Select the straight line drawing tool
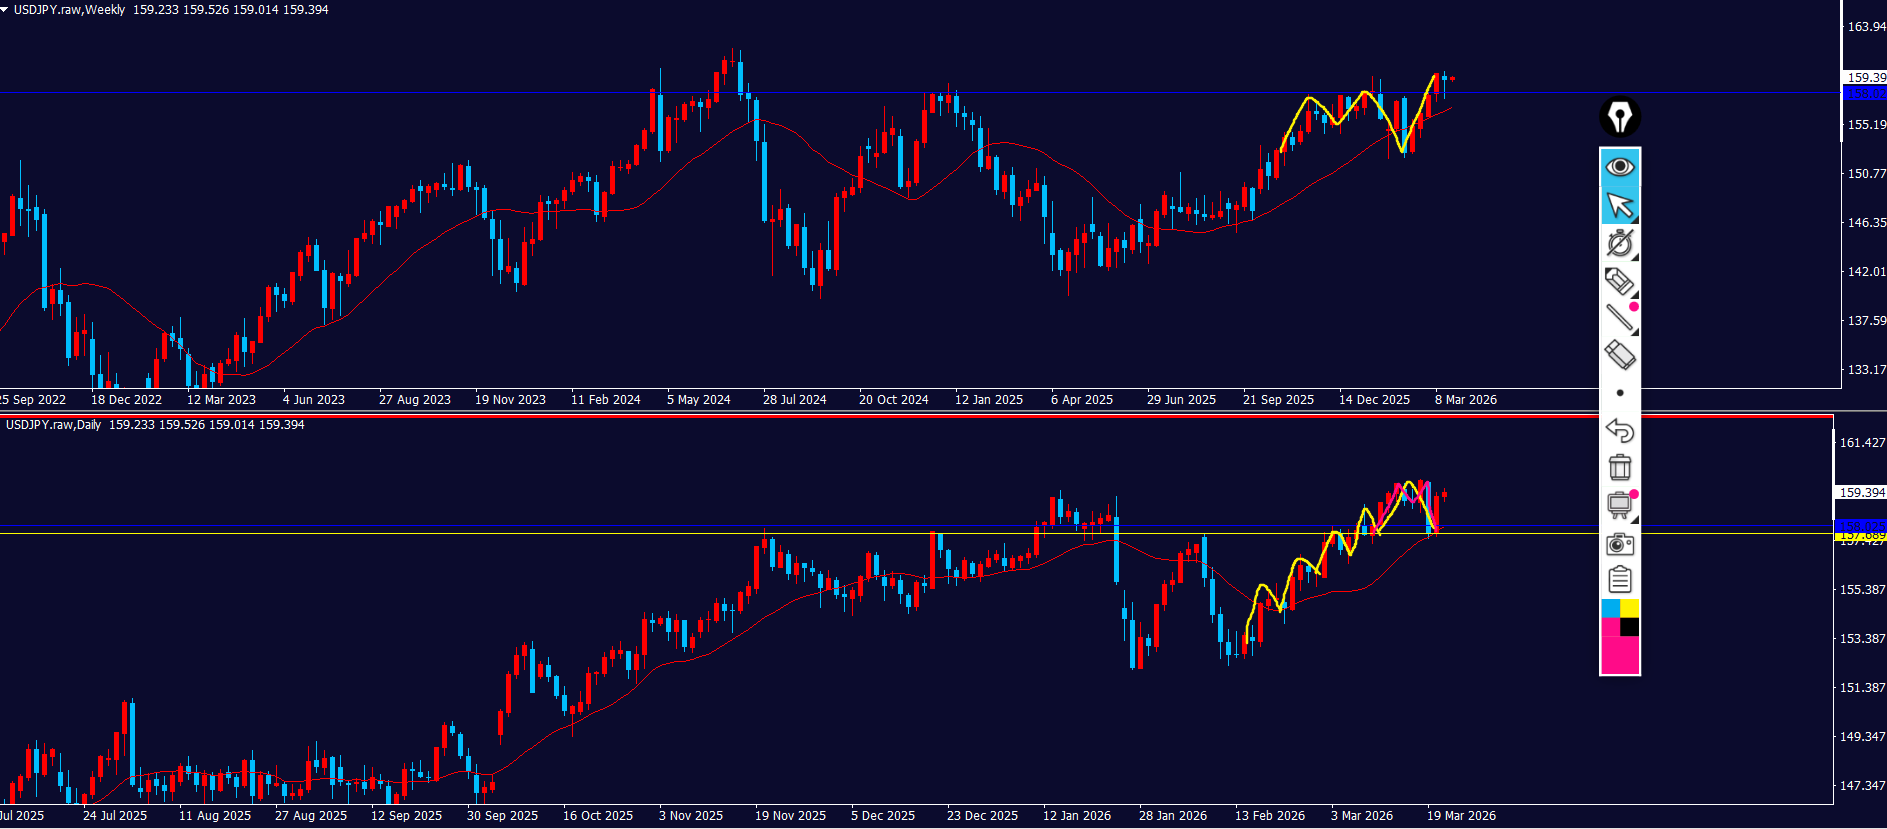Image resolution: width=1887 pixels, height=829 pixels. coord(1619,318)
